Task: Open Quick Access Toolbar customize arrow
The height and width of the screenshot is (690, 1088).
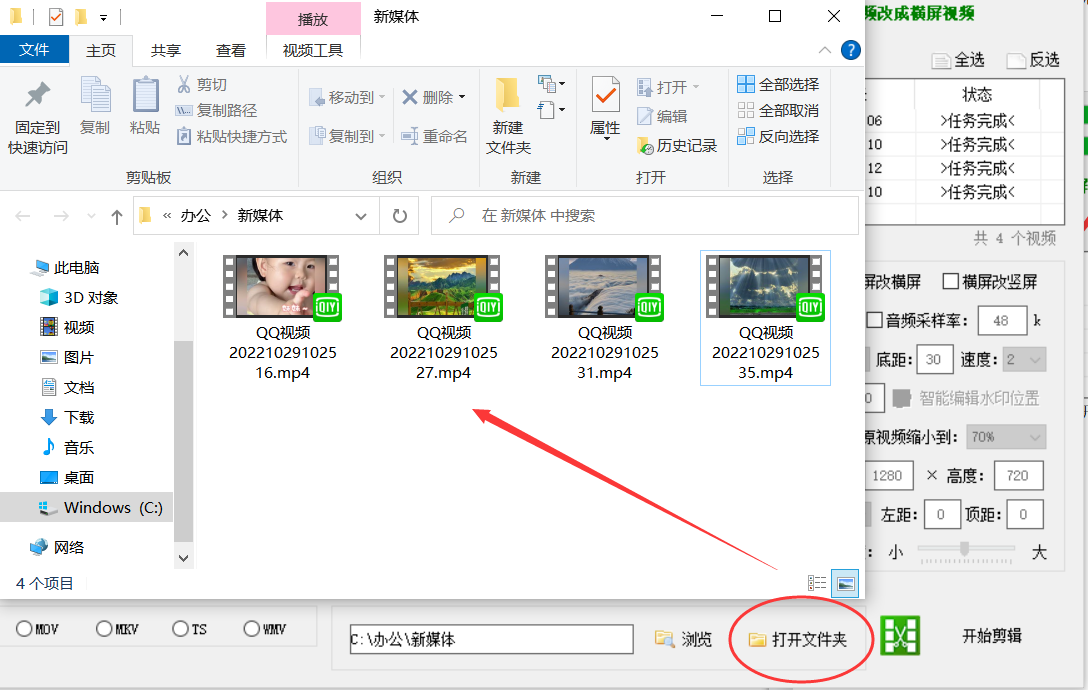Action: (x=103, y=17)
